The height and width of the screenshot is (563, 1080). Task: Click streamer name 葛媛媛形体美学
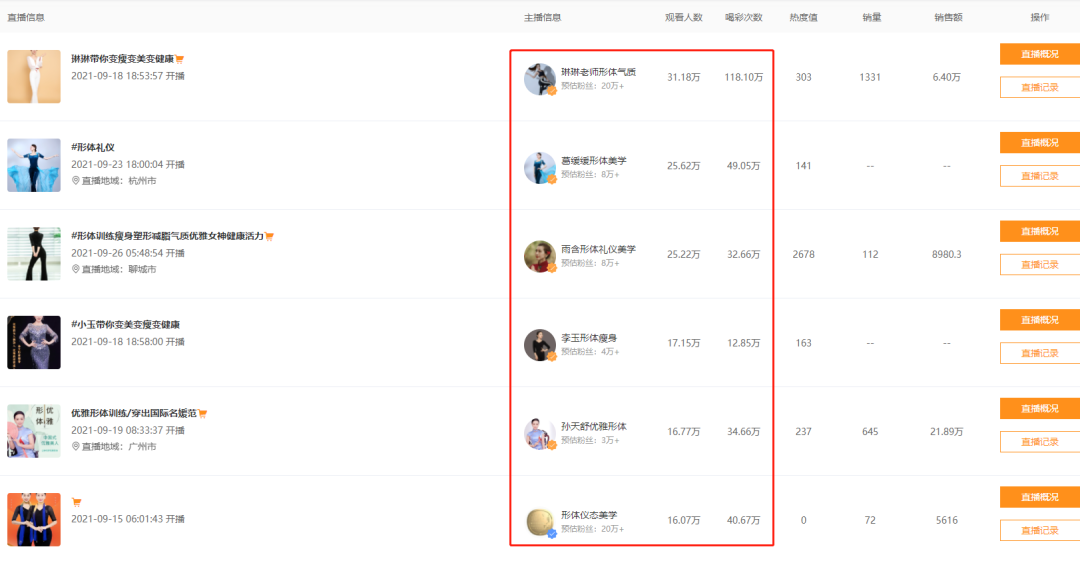pos(594,161)
